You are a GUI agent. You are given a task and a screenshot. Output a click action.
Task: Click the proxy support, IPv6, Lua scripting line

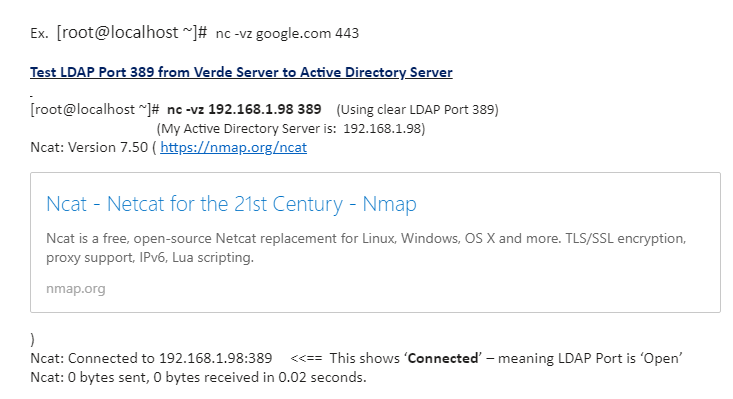[x=150, y=257]
